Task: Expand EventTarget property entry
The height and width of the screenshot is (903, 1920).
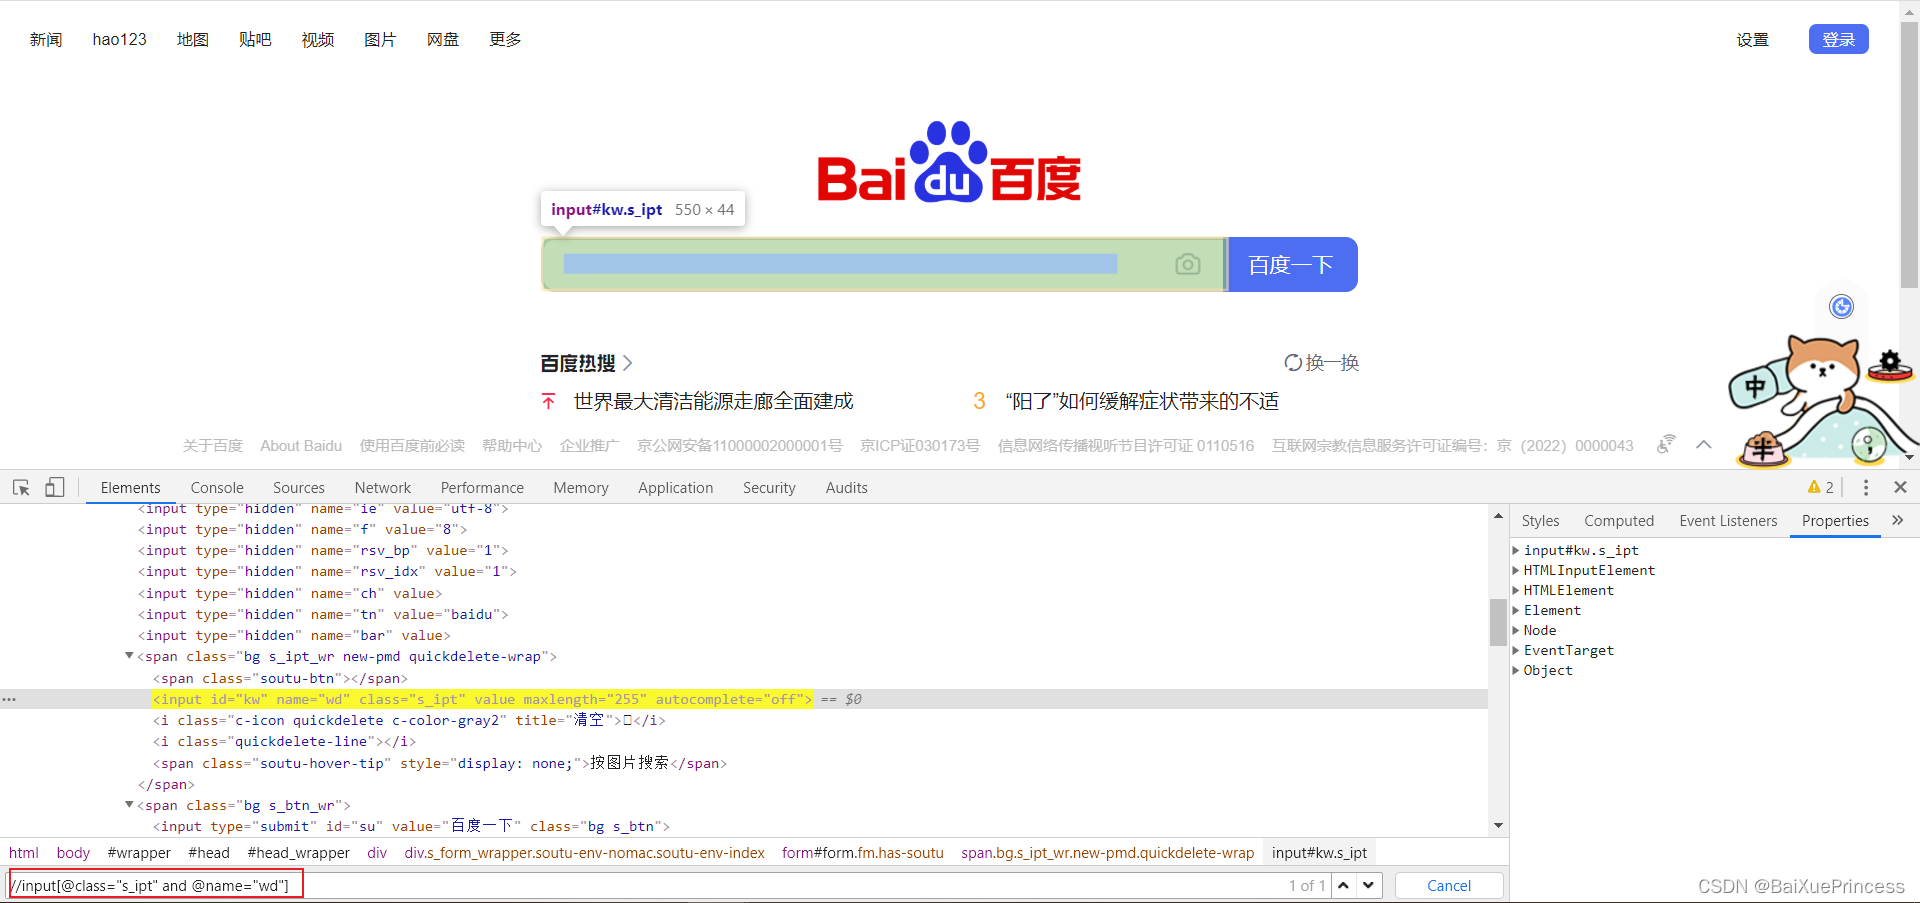Action: [1516, 650]
